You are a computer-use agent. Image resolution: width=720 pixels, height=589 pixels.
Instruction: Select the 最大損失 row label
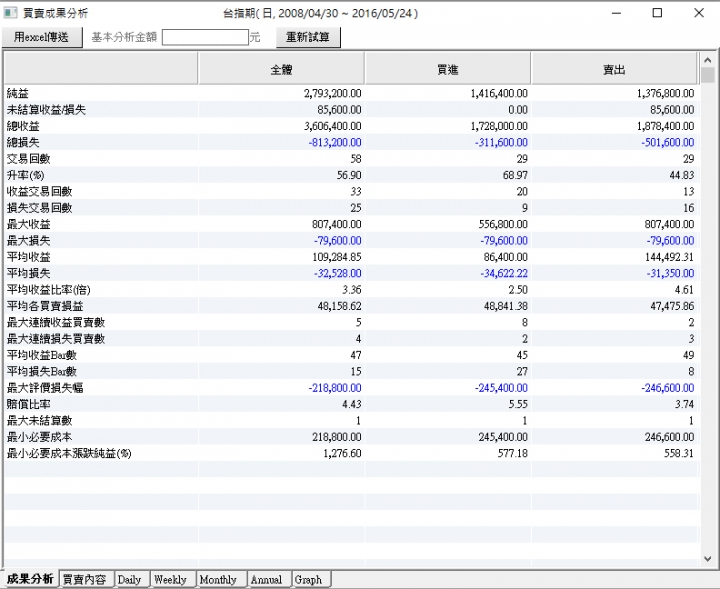(x=28, y=241)
